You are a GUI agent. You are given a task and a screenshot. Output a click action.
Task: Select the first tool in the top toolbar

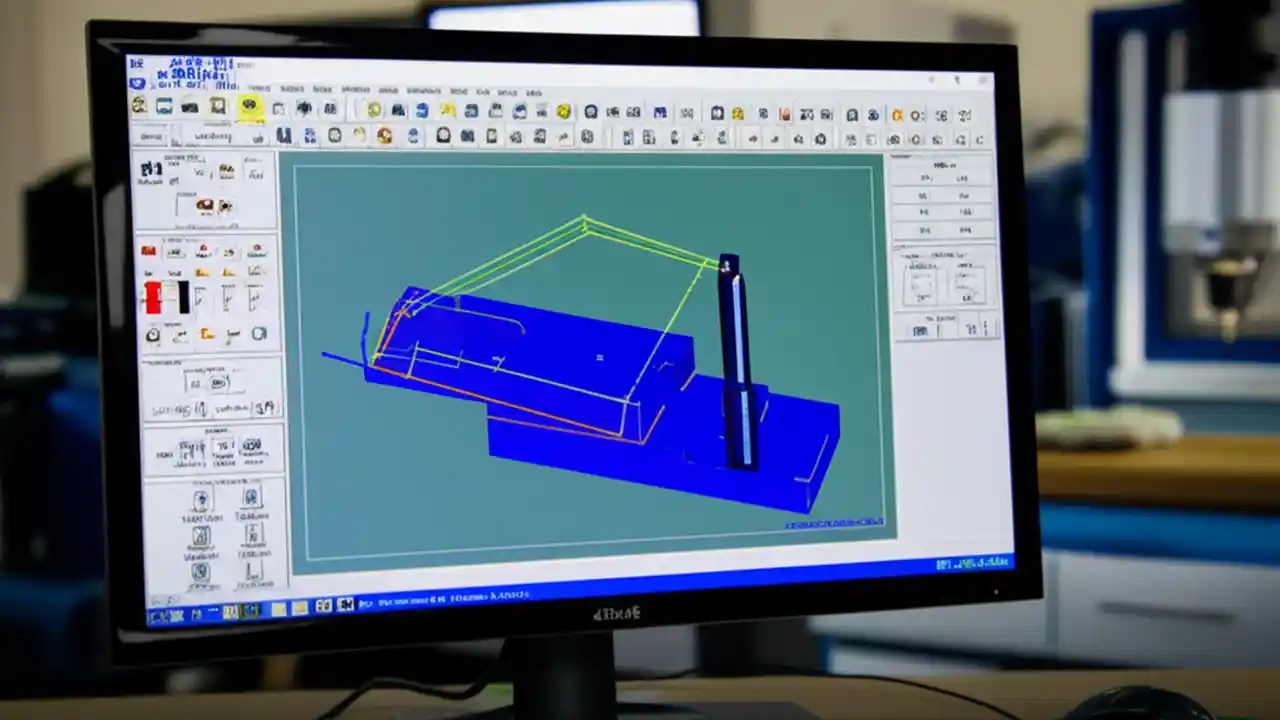pyautogui.click(x=138, y=108)
